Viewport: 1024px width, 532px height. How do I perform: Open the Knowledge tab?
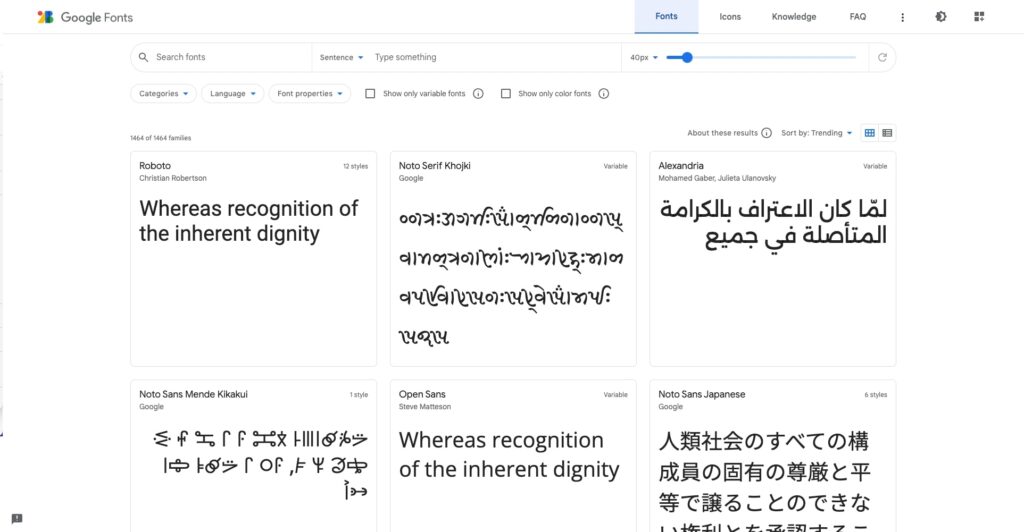click(x=794, y=17)
